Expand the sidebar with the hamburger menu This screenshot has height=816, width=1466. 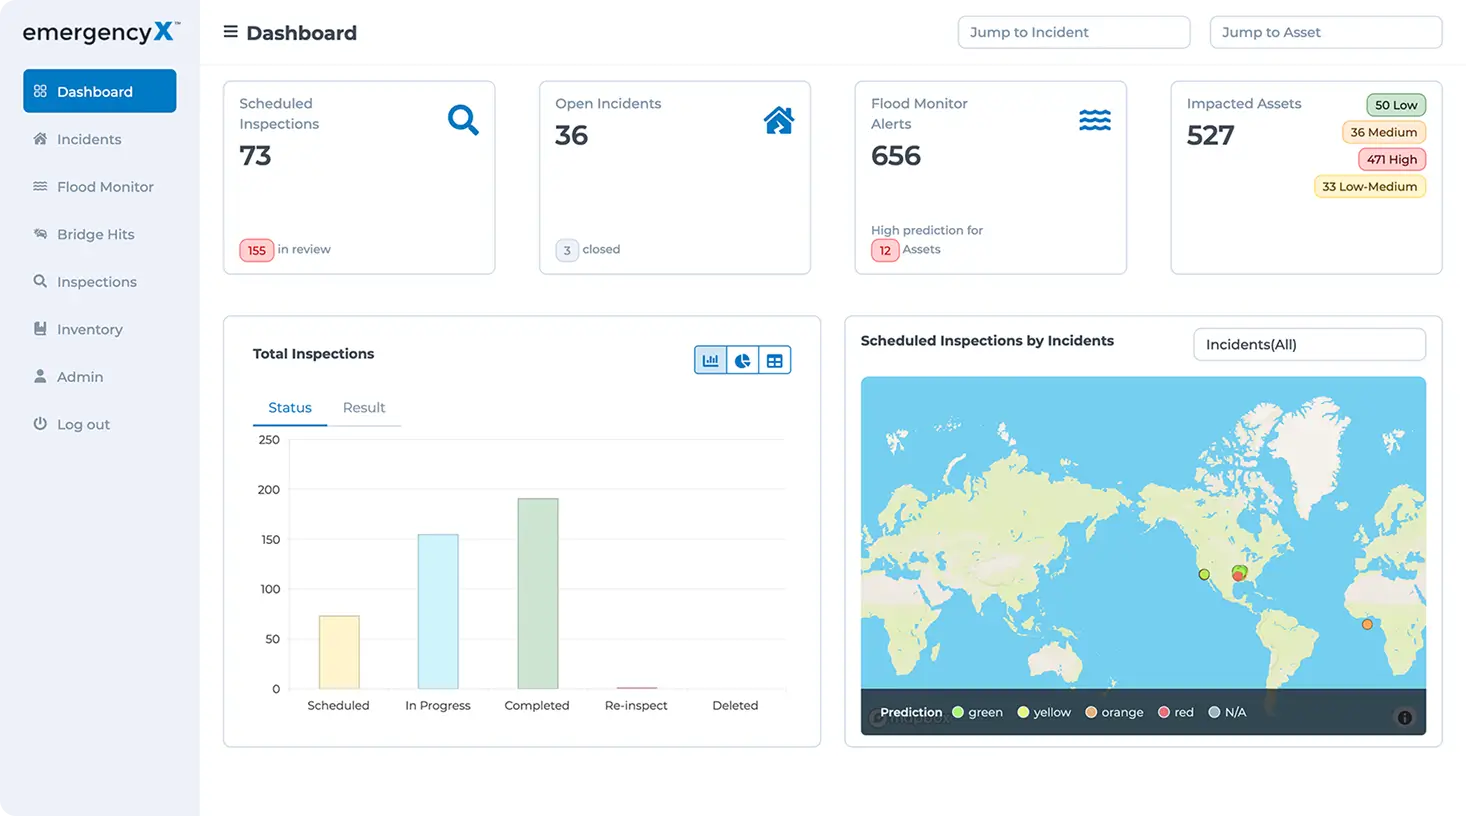pos(230,31)
